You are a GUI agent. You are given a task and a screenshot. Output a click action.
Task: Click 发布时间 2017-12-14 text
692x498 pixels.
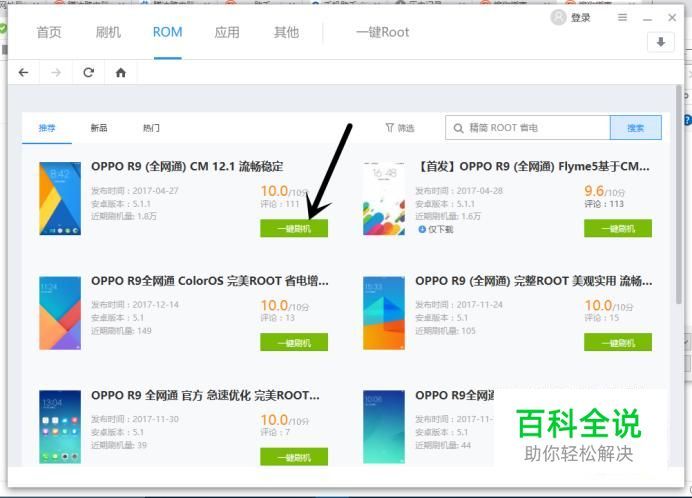135,305
